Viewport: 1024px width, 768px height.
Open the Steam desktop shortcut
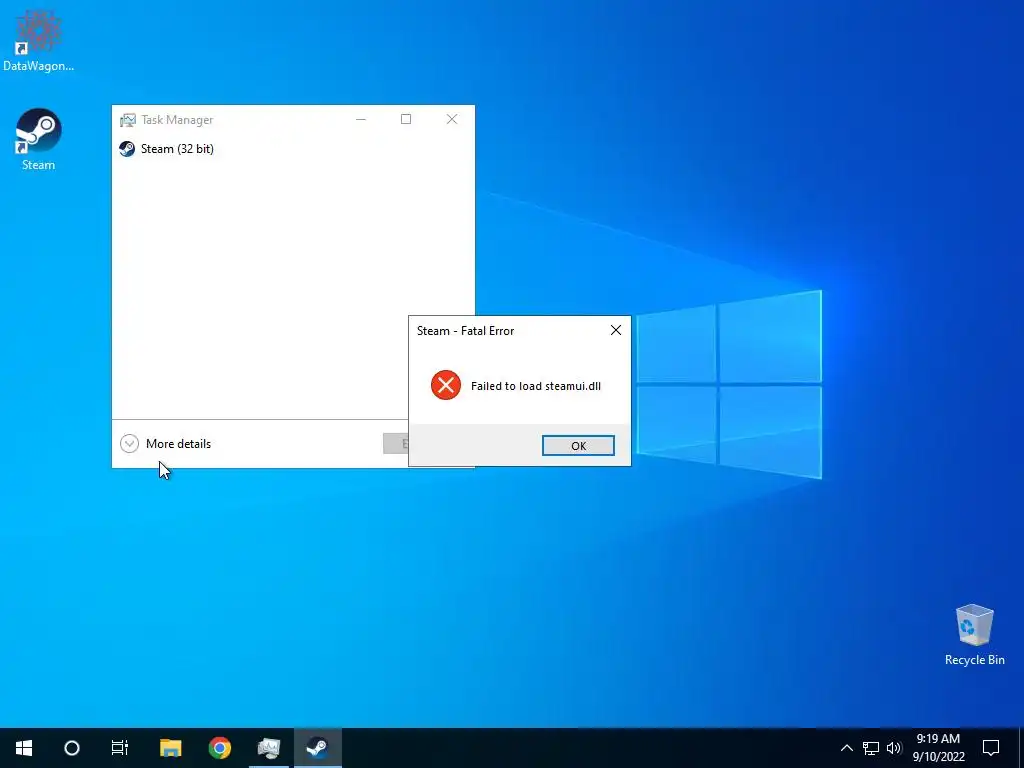tap(39, 139)
